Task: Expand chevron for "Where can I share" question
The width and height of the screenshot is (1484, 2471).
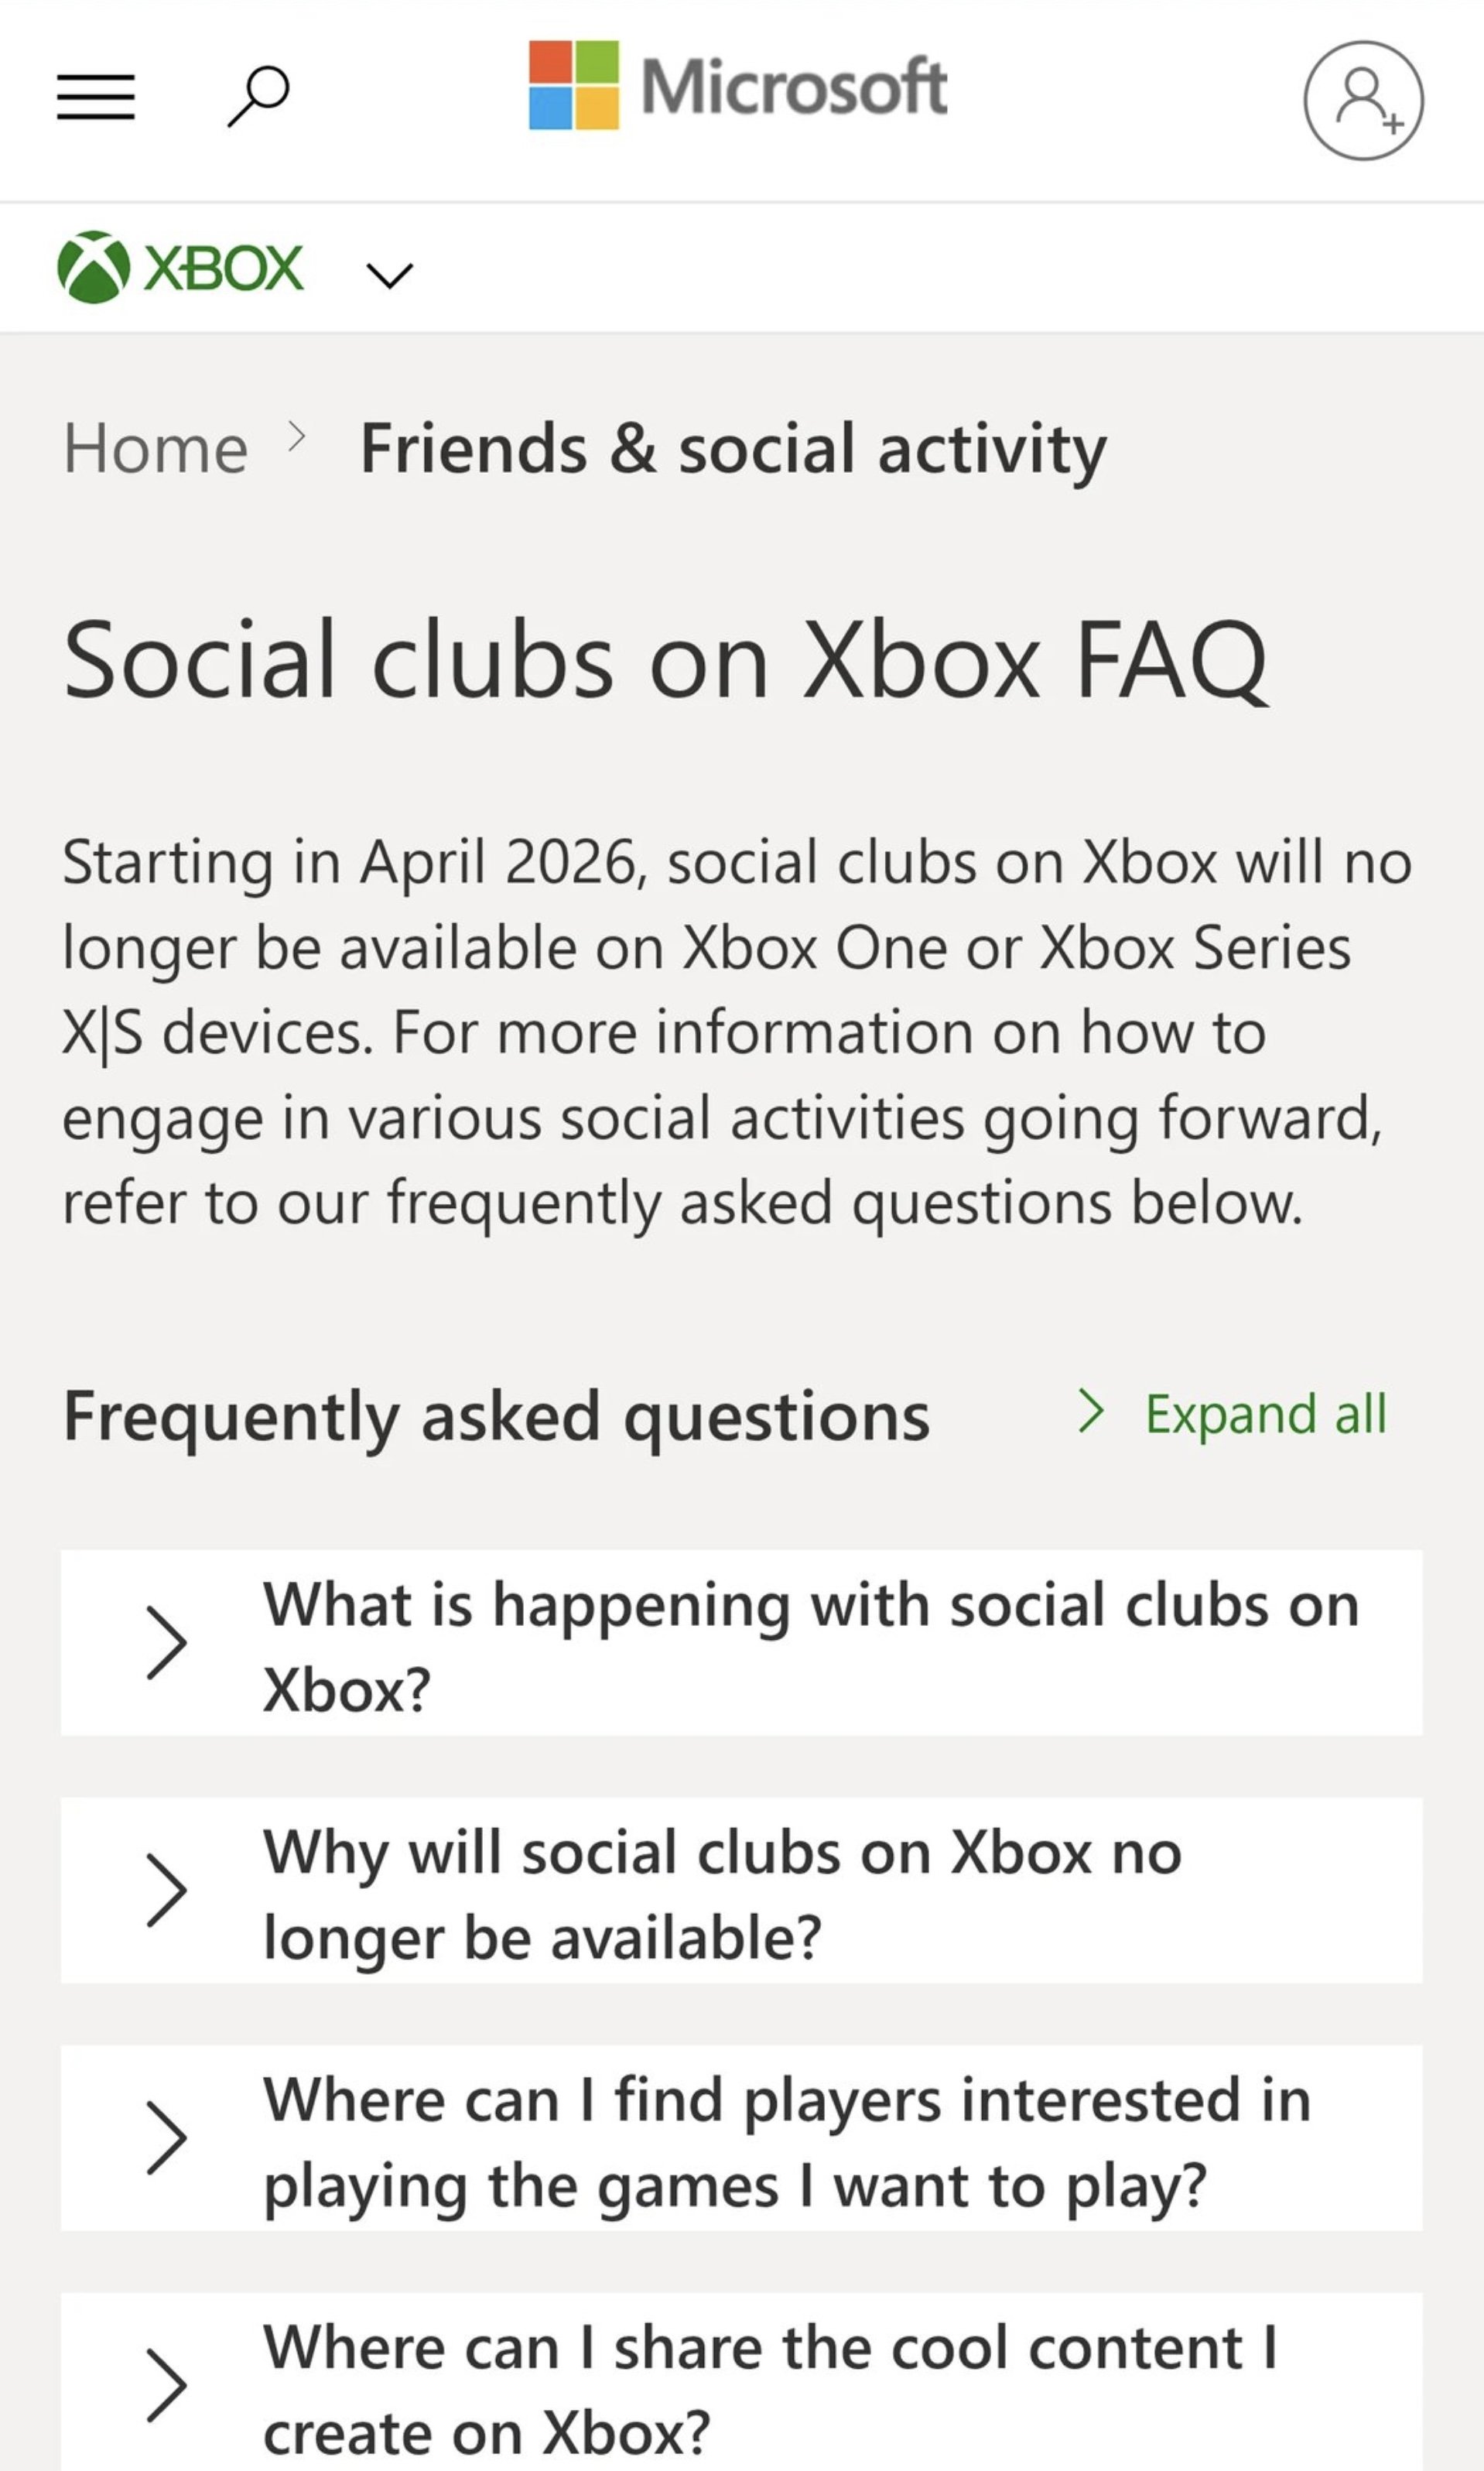Action: pyautogui.click(x=166, y=2385)
